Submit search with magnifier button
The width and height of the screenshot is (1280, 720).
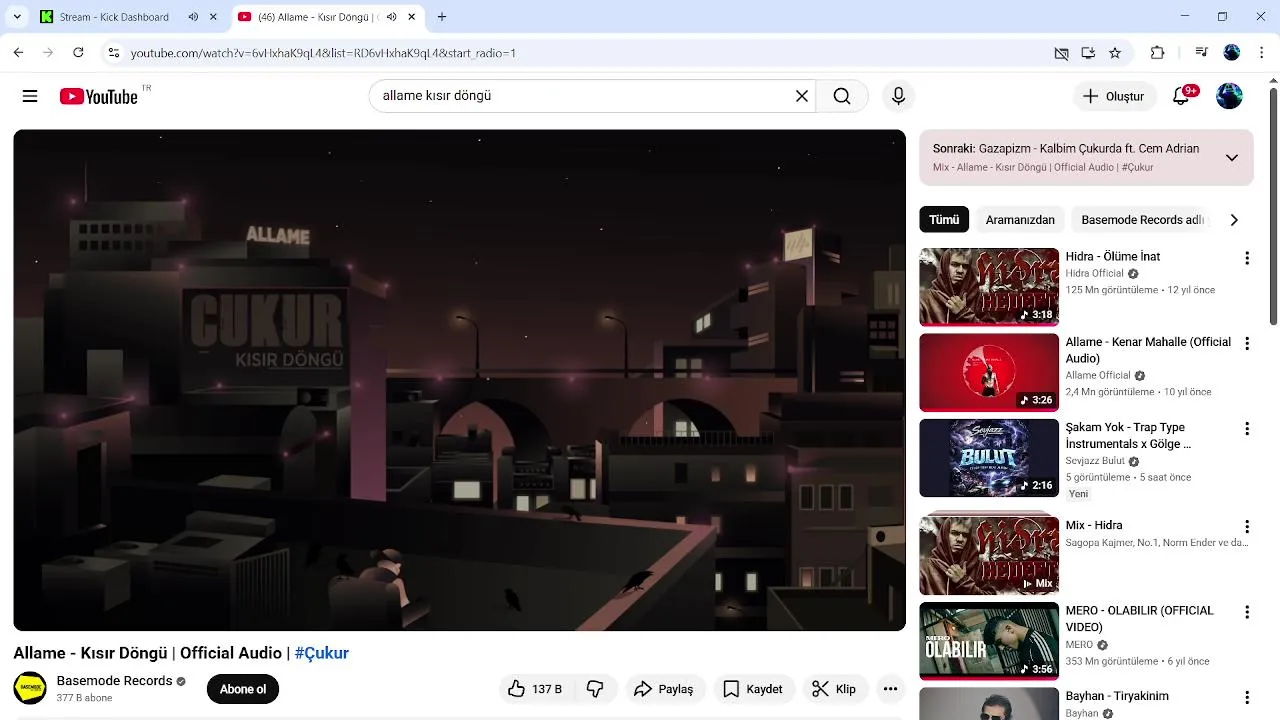tap(842, 96)
